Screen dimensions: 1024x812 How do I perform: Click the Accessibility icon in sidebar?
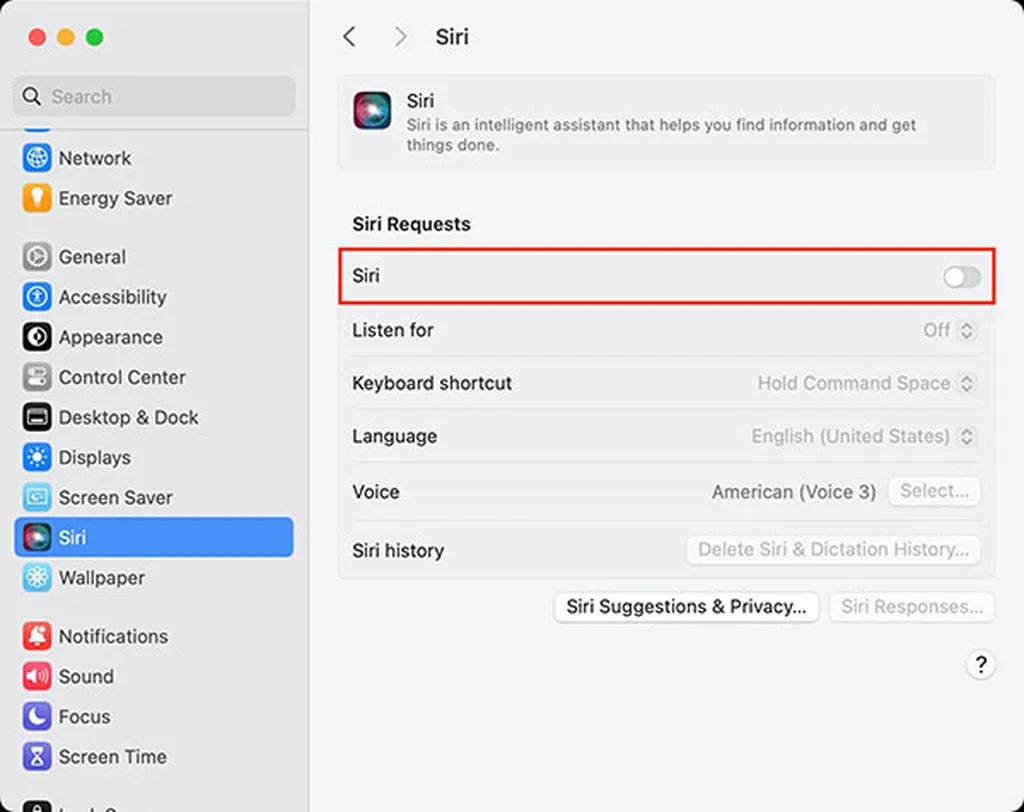(x=37, y=297)
